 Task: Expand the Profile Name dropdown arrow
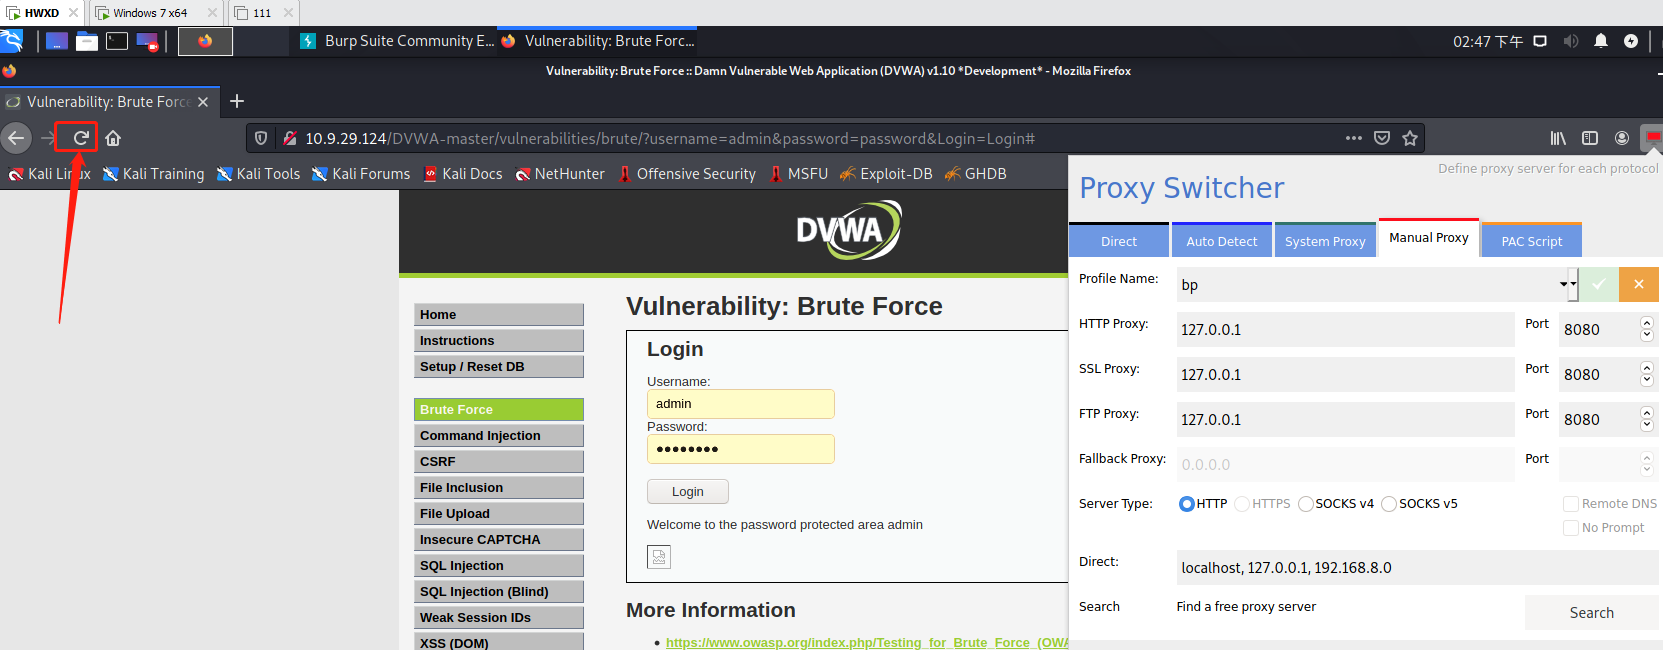coord(1567,284)
